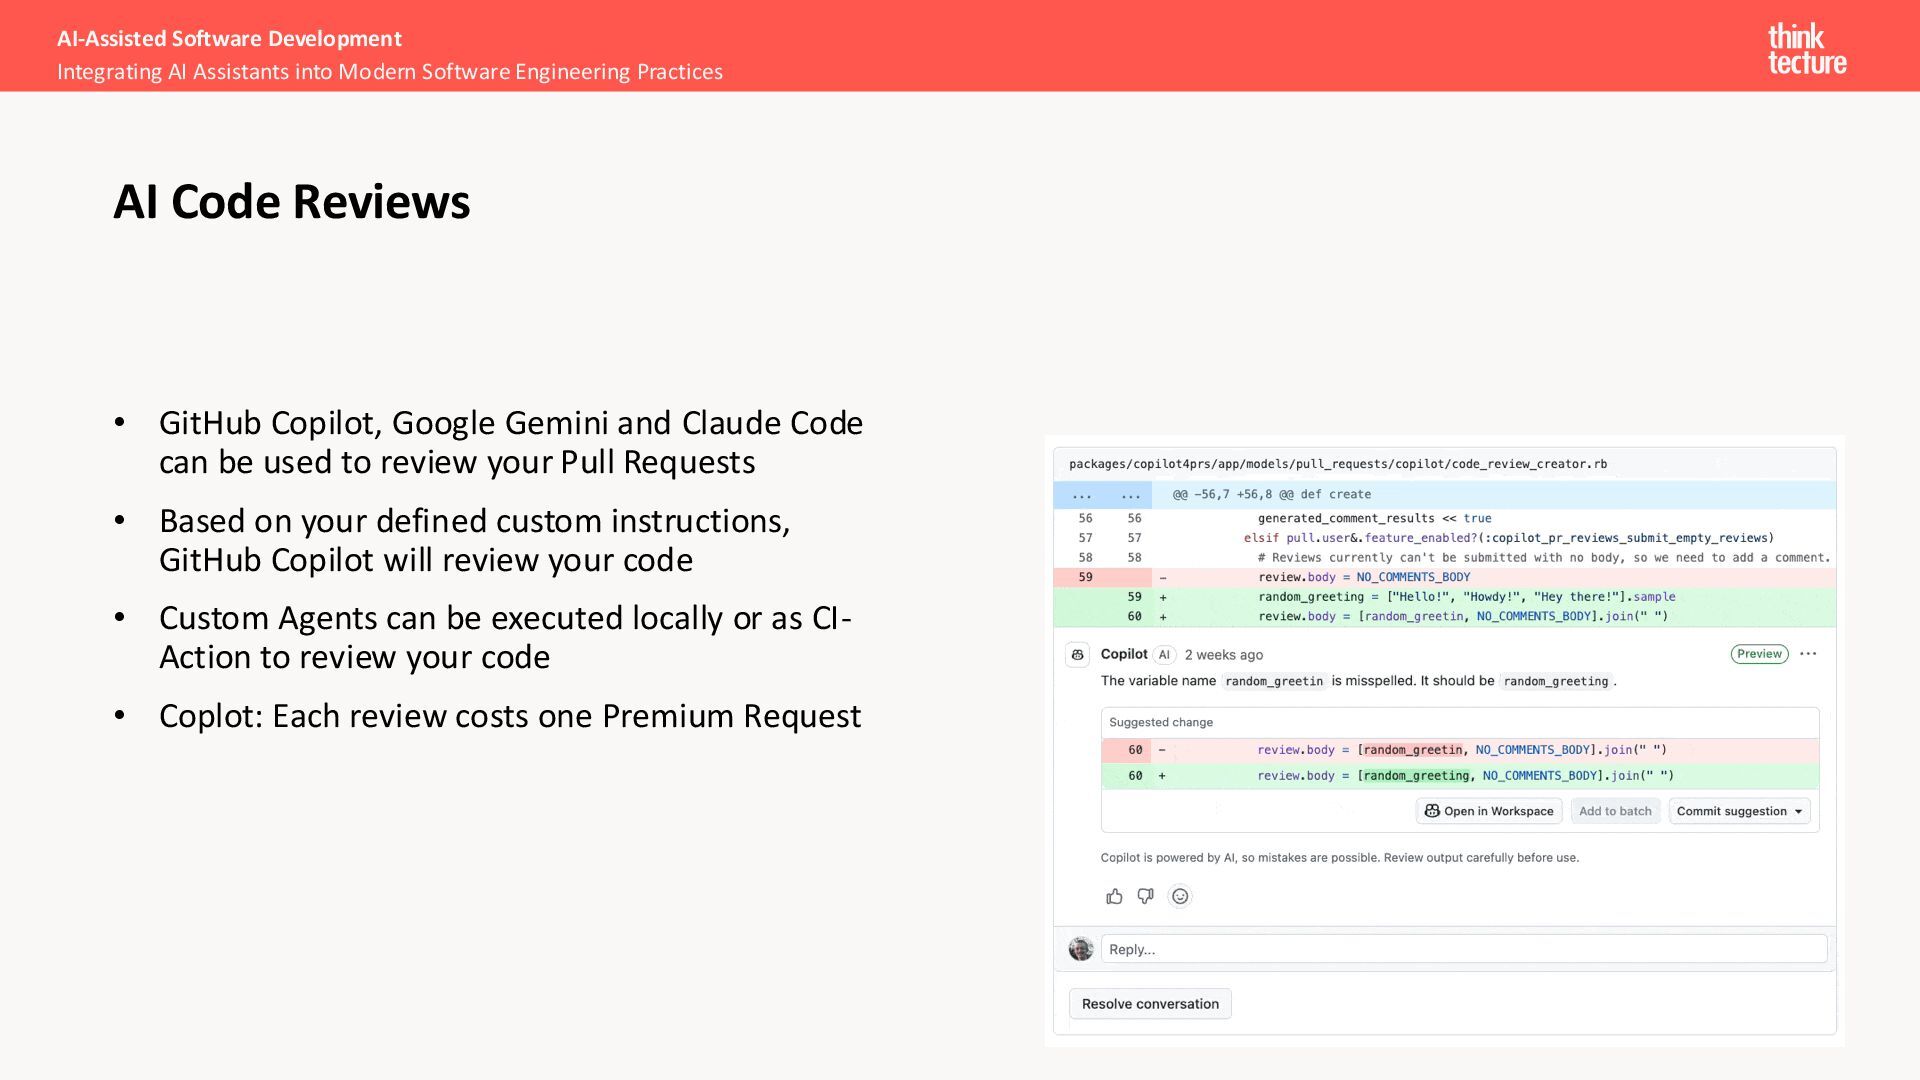Screen dimensions: 1920x1080
Task: Open the emoji reaction smiley picker
Action: [x=1180, y=897]
